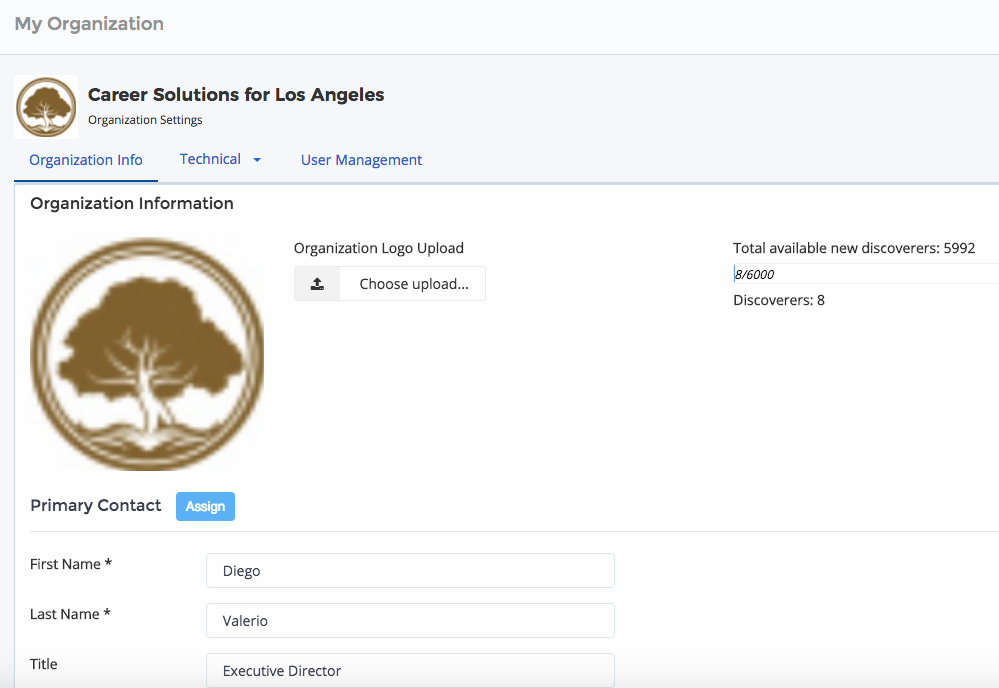Viewport: 999px width, 688px height.
Task: Click the First Name field containing Diego
Action: (x=410, y=571)
